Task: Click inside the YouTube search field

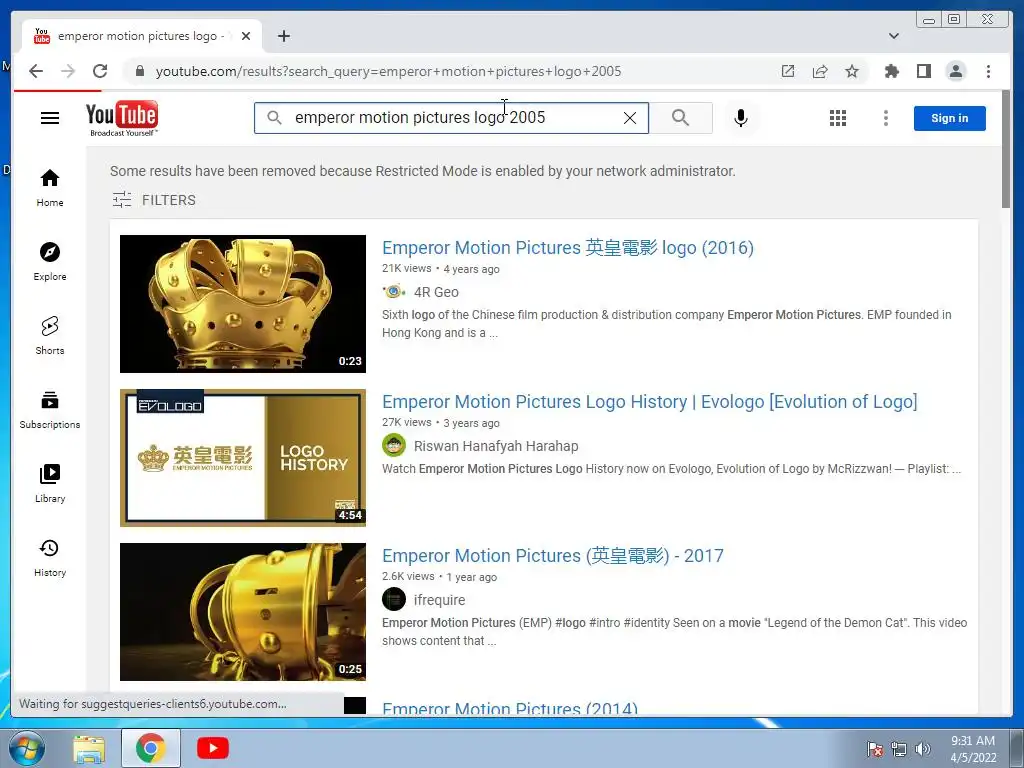Action: [x=451, y=118]
